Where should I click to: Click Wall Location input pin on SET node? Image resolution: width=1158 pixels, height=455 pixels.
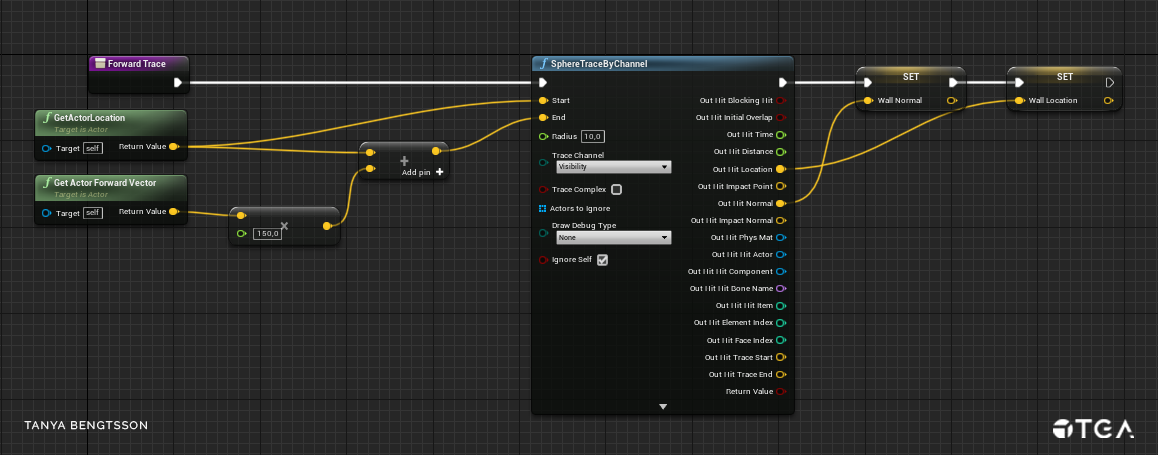pyautogui.click(x=1019, y=100)
